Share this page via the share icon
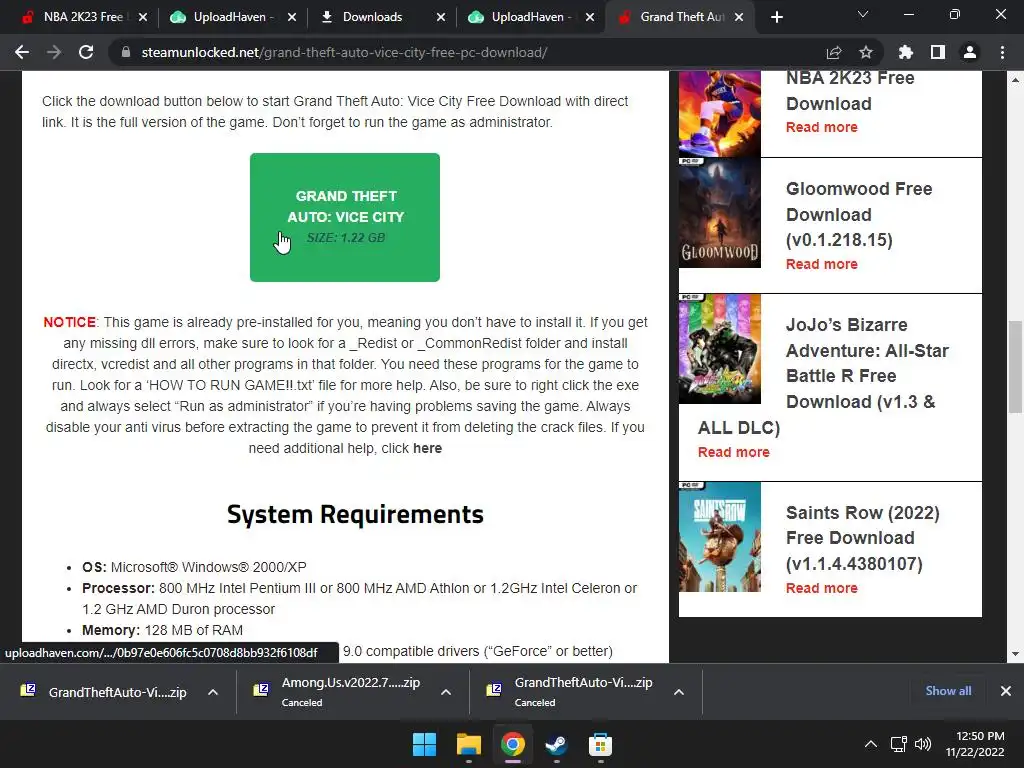The height and width of the screenshot is (768, 1024). click(x=833, y=52)
